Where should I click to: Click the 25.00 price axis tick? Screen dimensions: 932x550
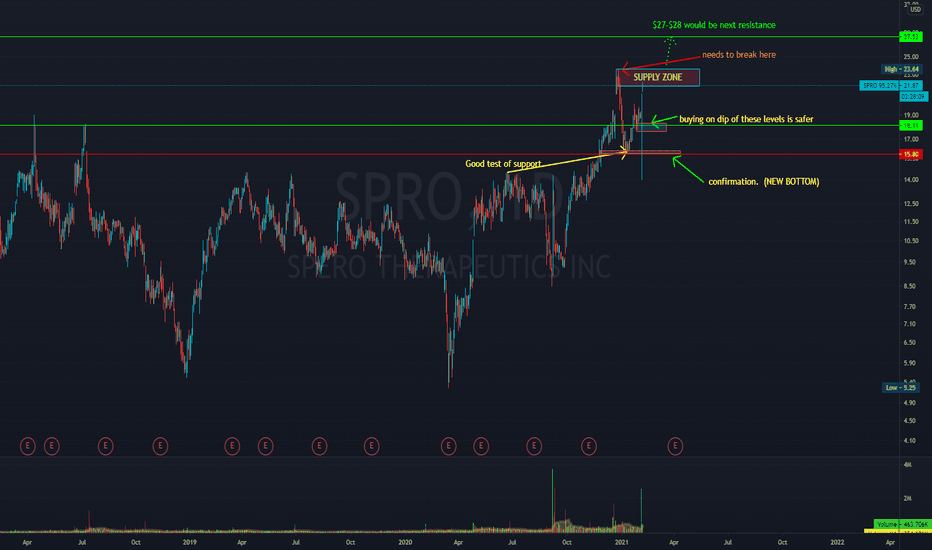(911, 57)
